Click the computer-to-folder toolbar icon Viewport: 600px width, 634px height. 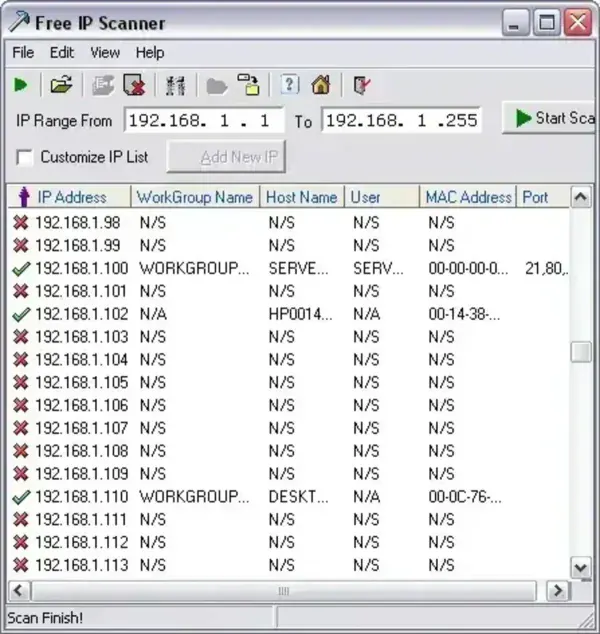(249, 85)
